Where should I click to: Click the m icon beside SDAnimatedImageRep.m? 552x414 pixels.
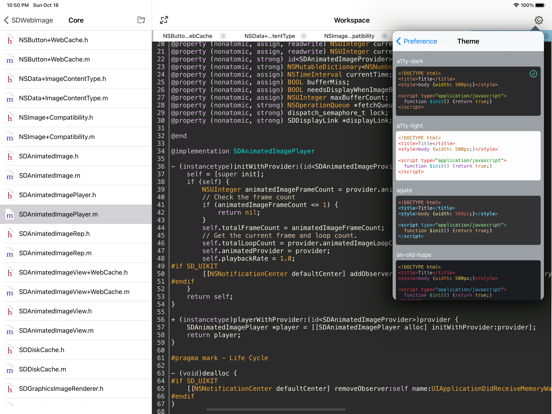point(10,253)
